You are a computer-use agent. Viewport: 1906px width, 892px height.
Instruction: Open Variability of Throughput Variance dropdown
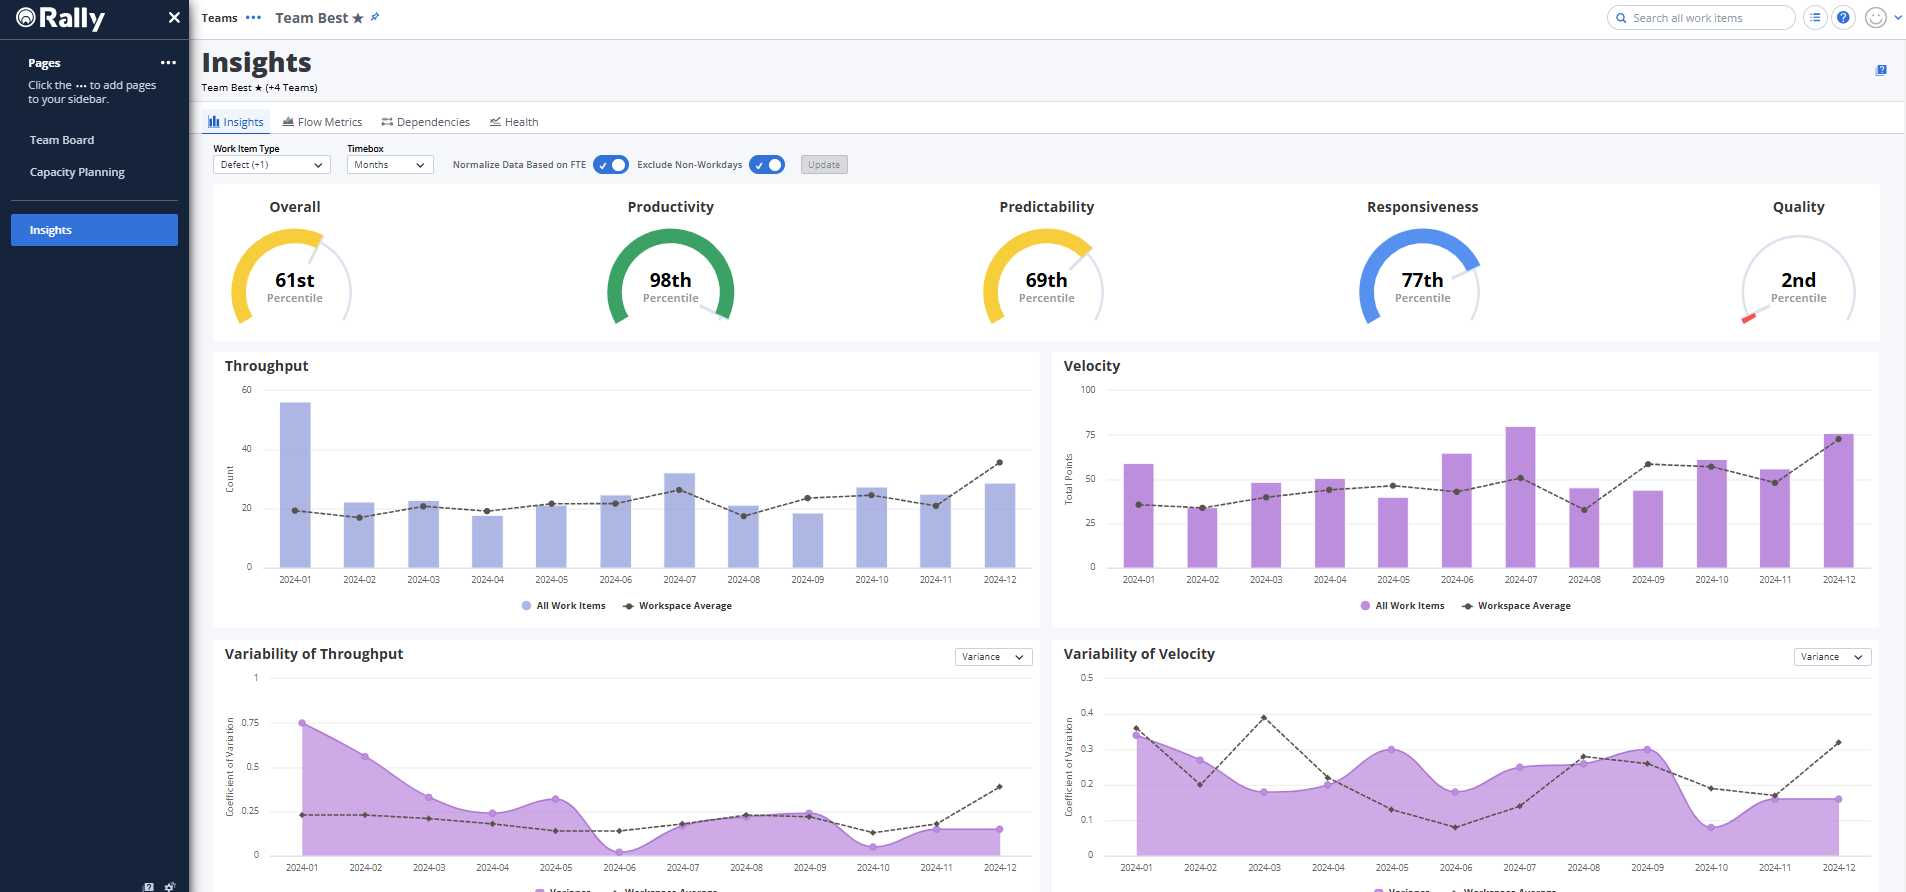pyautogui.click(x=994, y=657)
